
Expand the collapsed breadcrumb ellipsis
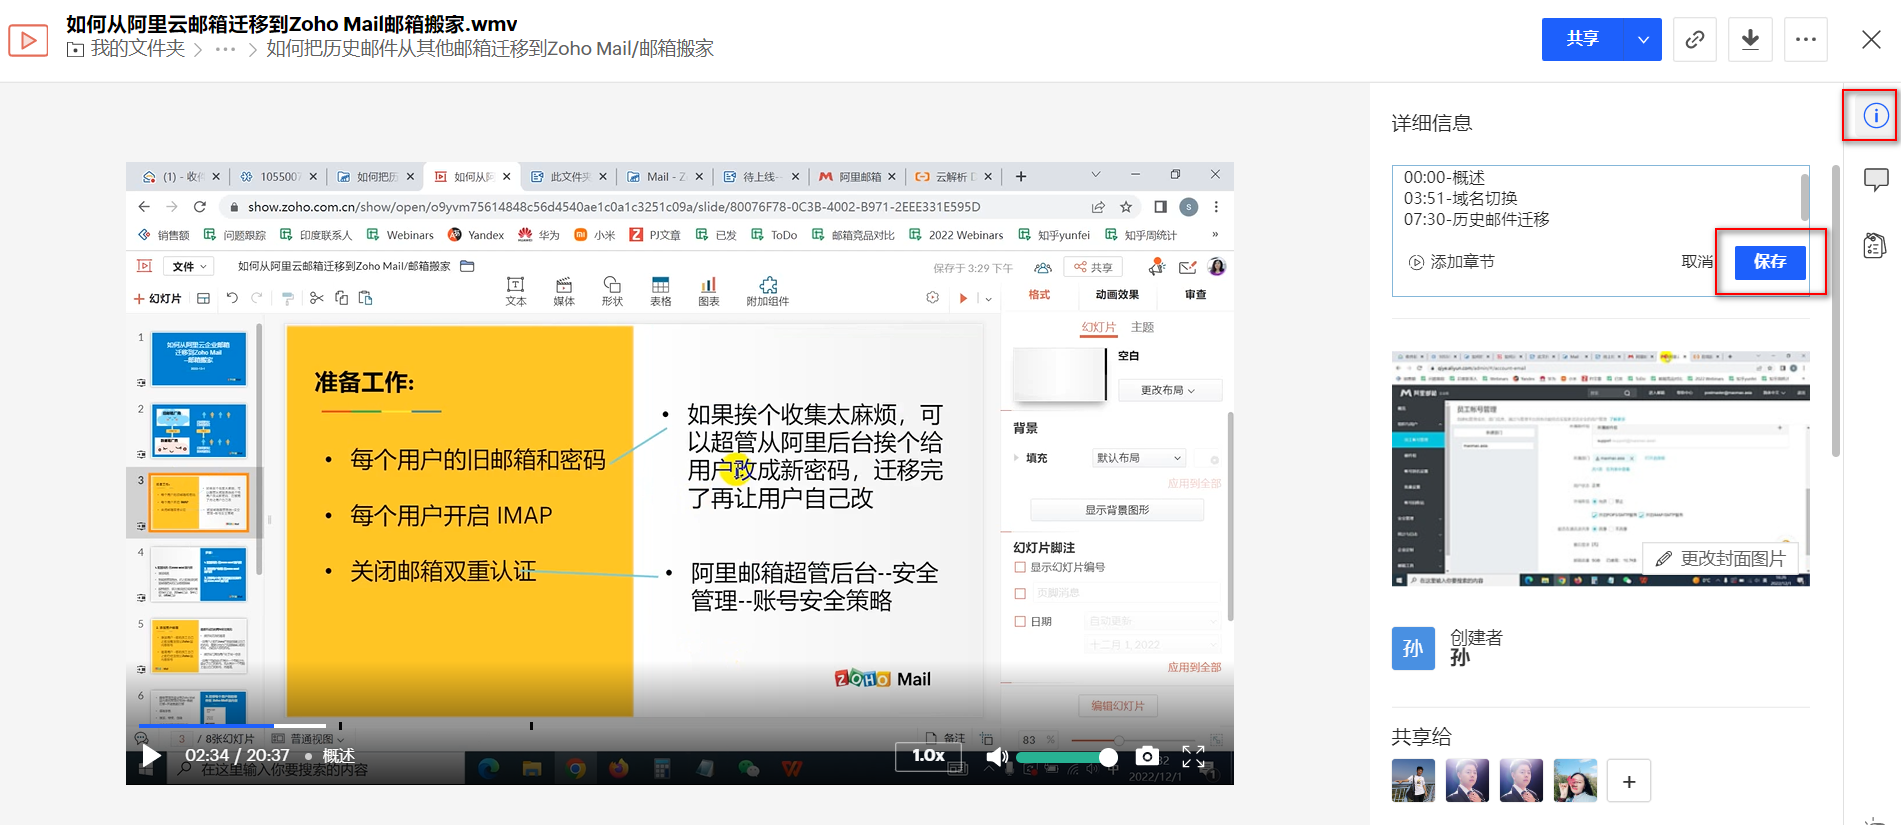(x=225, y=49)
